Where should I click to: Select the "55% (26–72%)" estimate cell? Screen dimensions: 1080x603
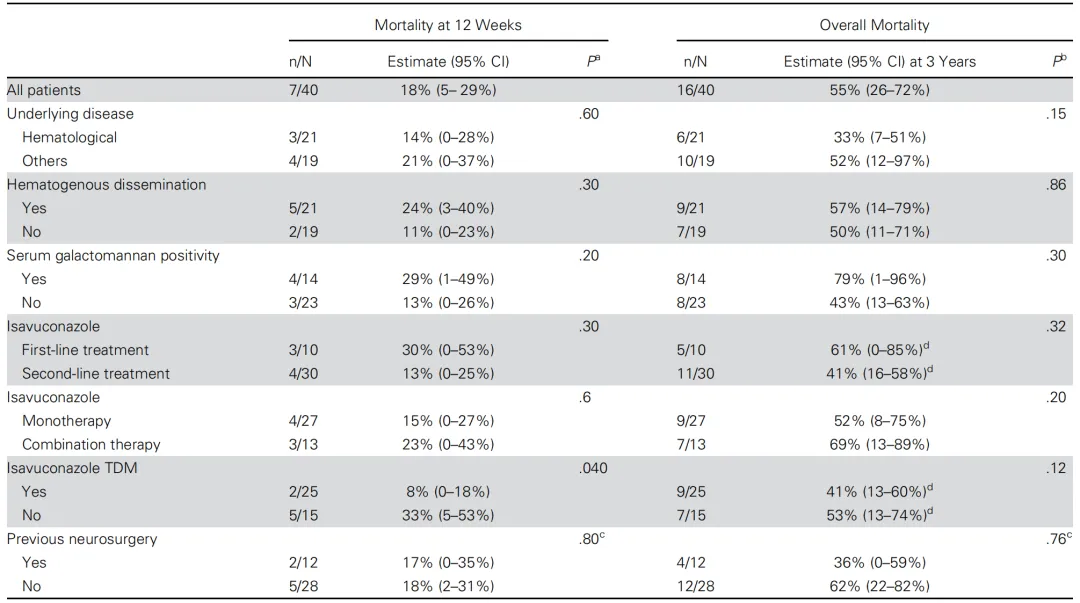click(881, 90)
